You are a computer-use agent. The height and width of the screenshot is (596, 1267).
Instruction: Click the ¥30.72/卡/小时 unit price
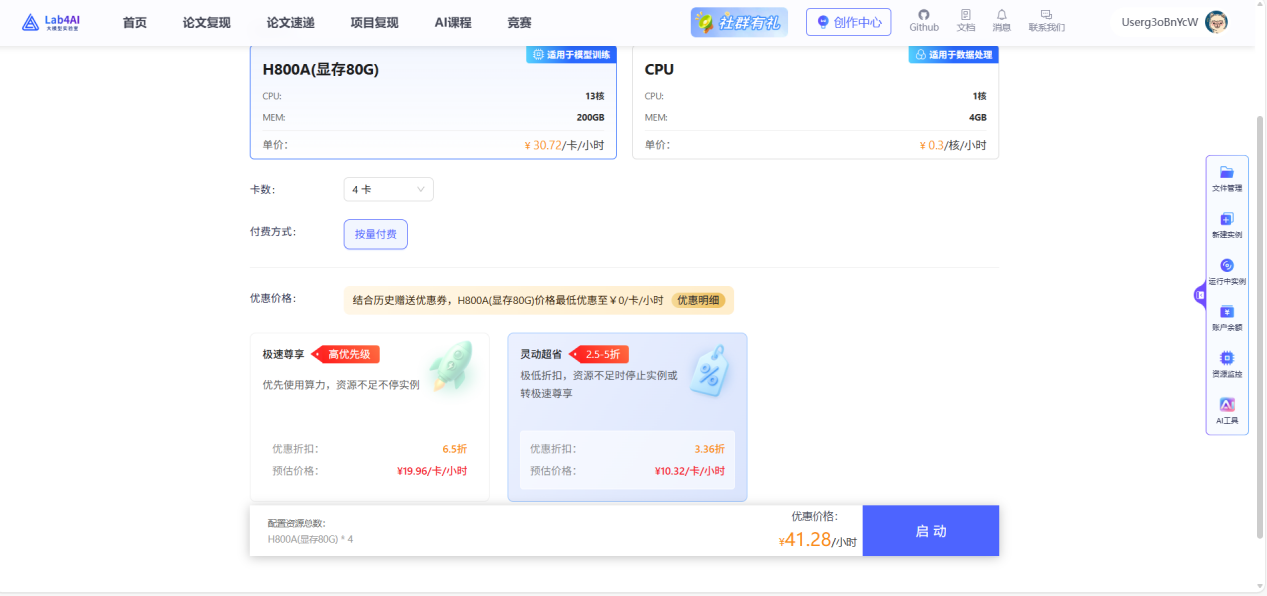point(564,145)
